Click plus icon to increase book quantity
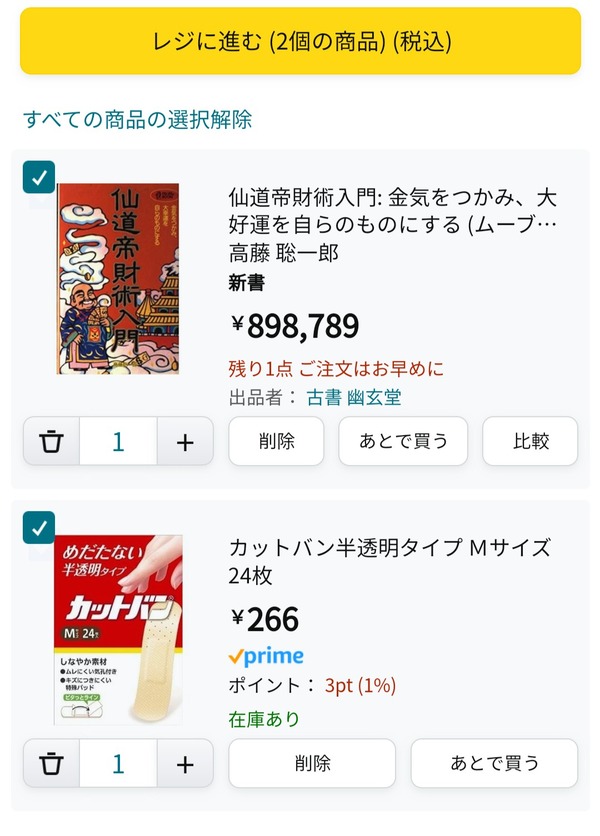The width and height of the screenshot is (600, 836). tap(185, 441)
